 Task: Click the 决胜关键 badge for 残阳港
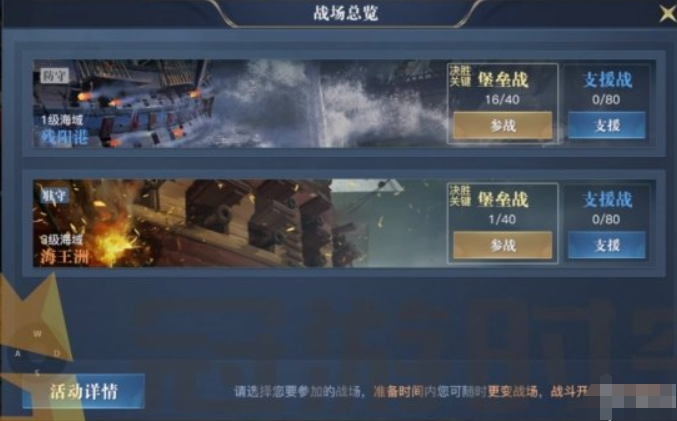coord(460,76)
